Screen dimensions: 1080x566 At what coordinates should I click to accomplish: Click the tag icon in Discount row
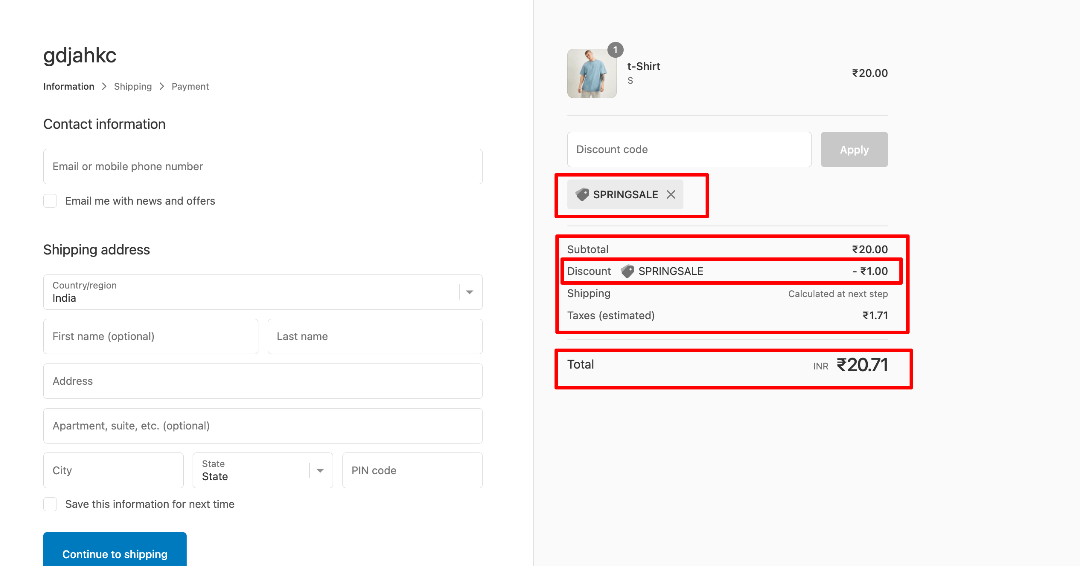click(627, 271)
